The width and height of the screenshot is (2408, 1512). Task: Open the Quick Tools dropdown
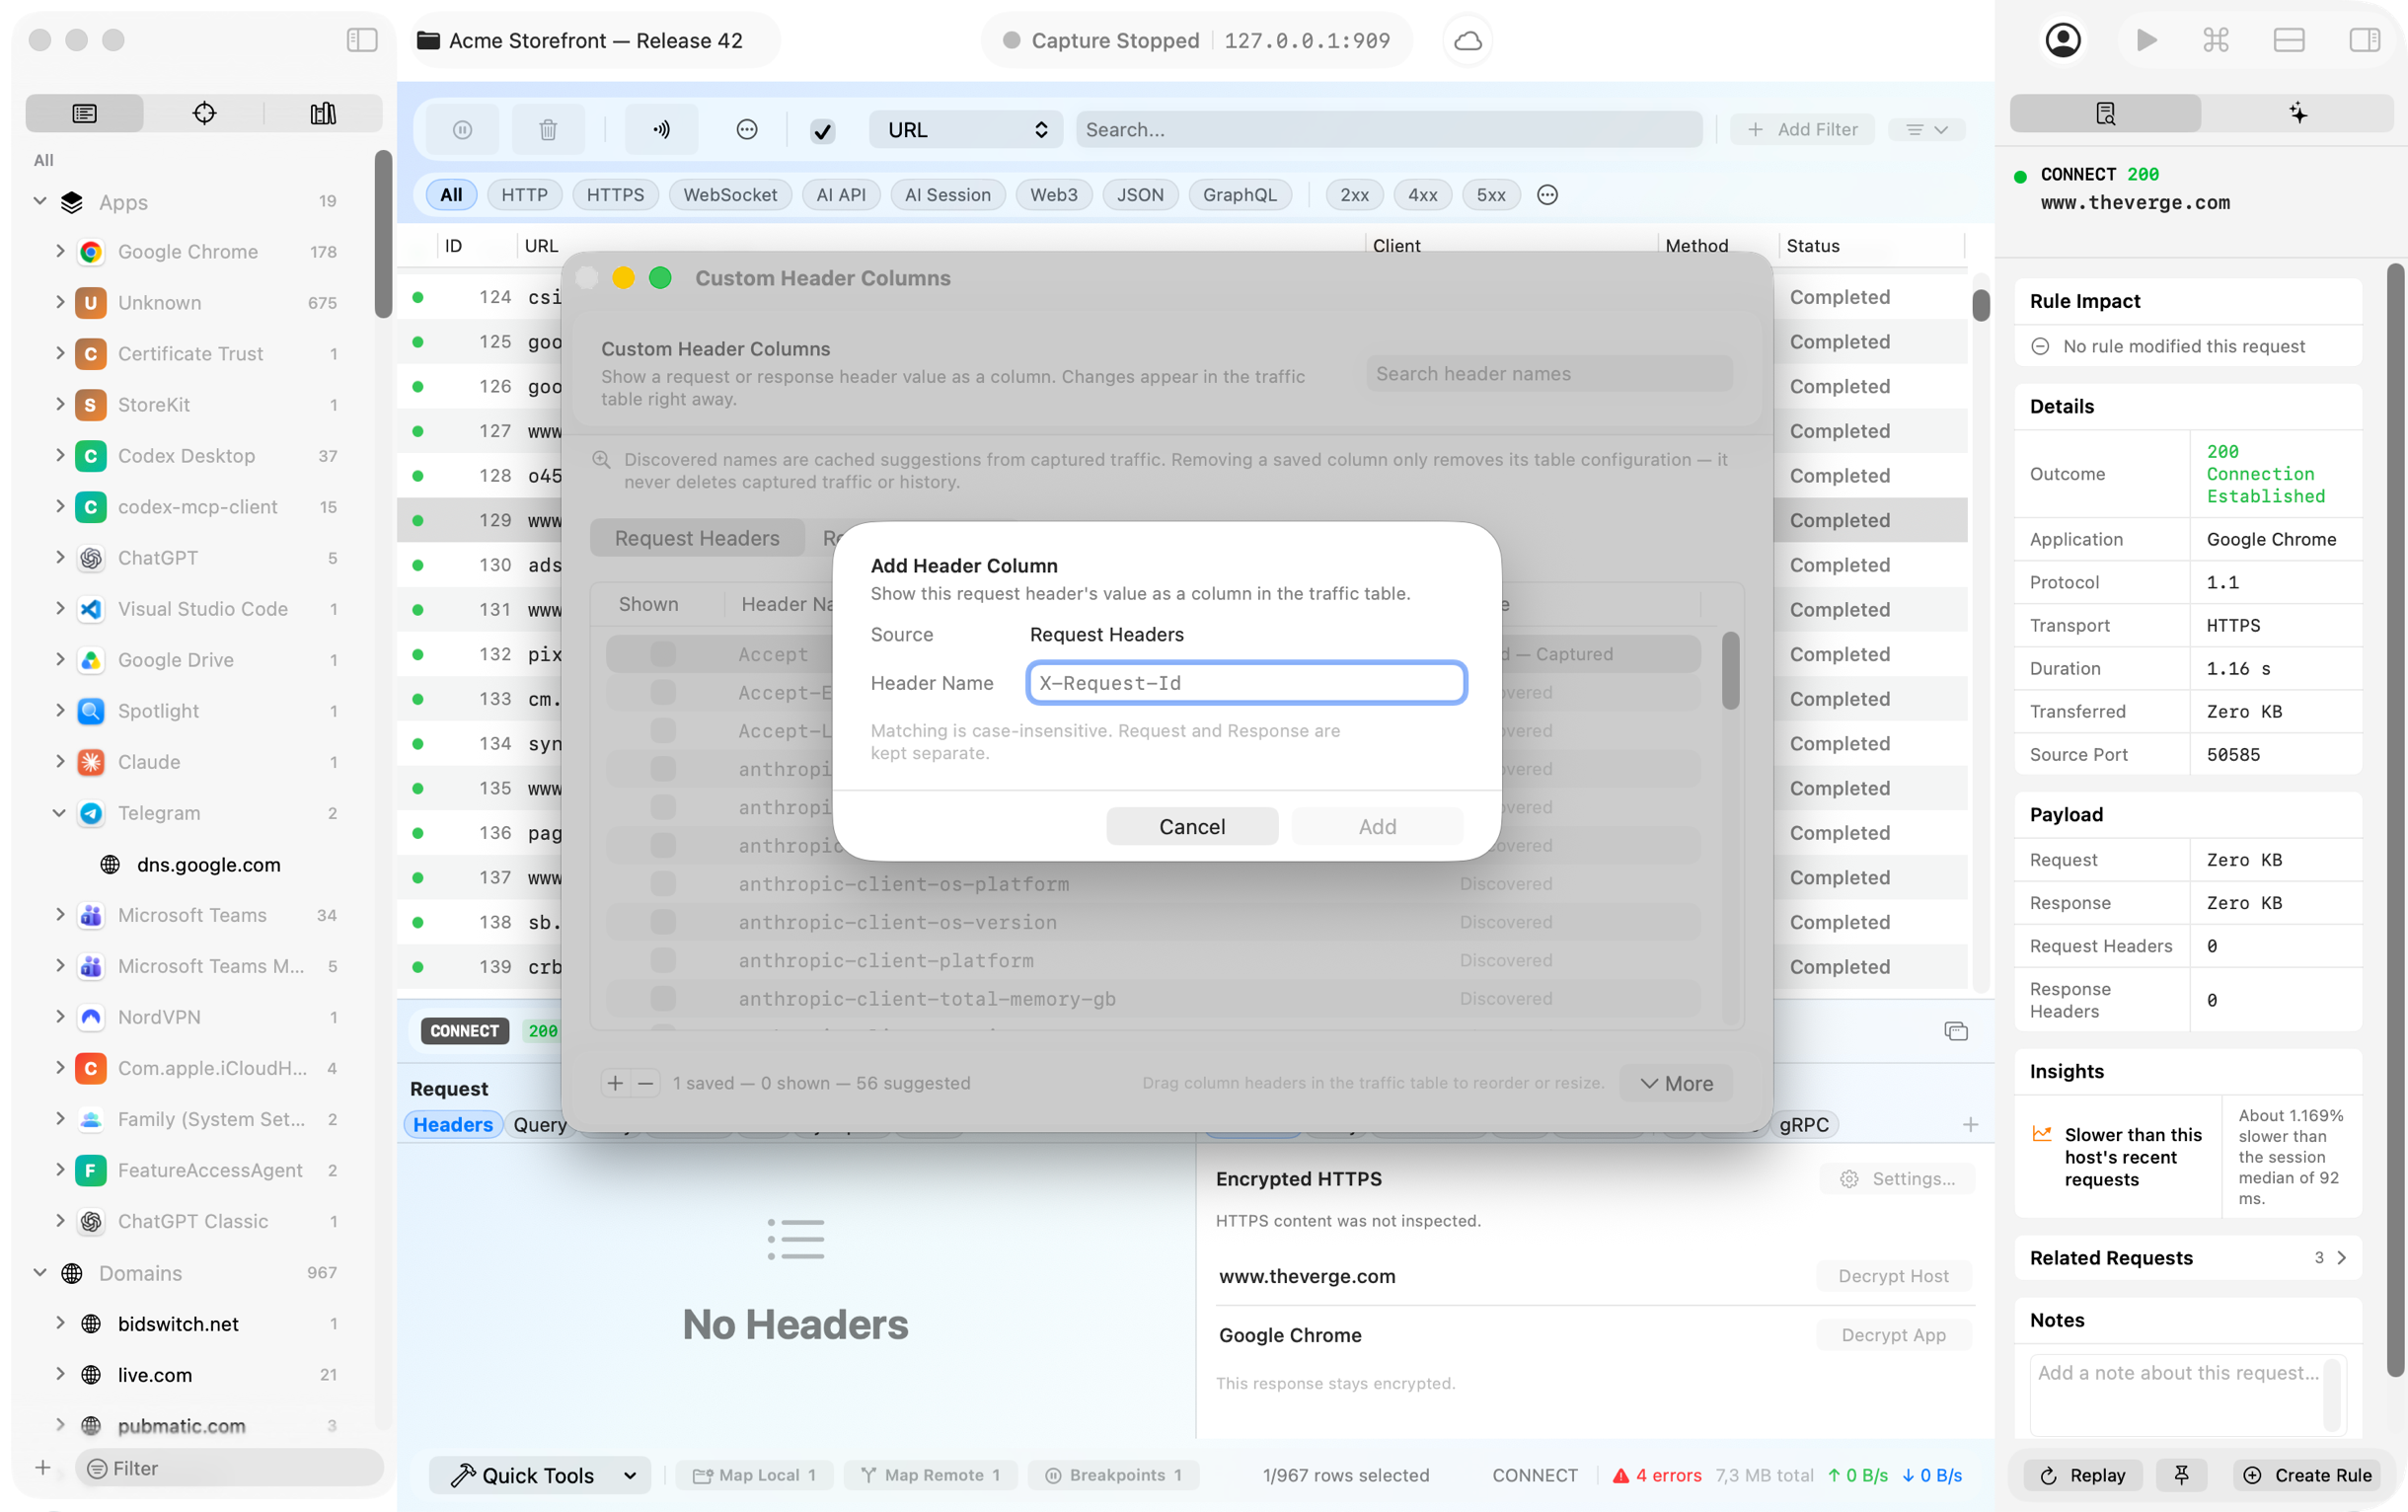[x=541, y=1475]
